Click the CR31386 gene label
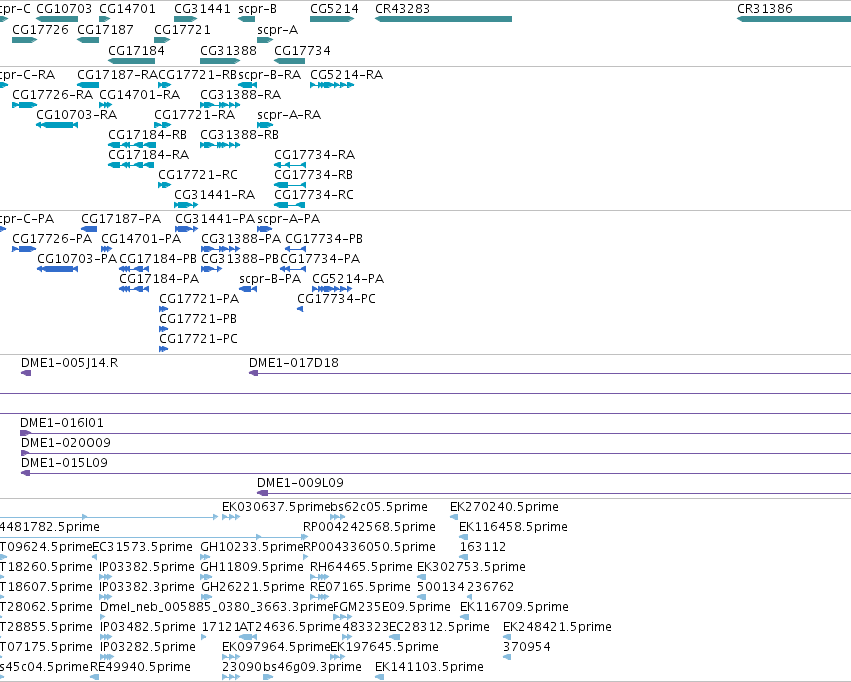The width and height of the screenshot is (851, 682). pos(765,9)
